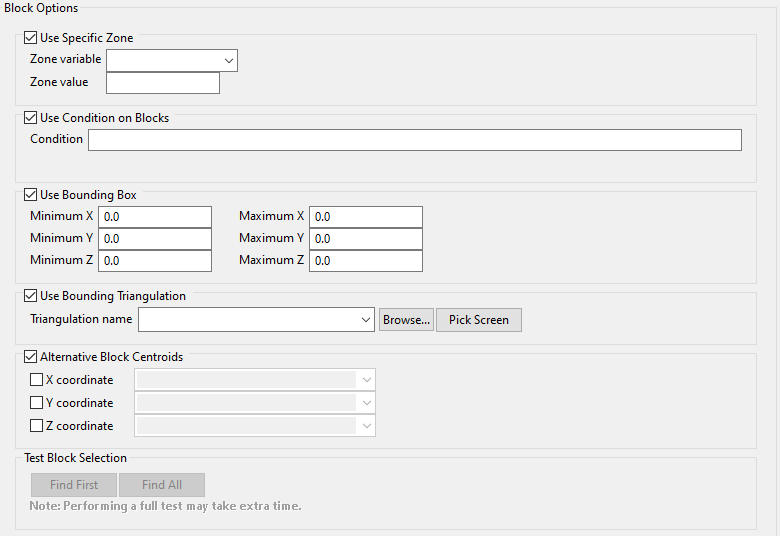Select the Maximum Y input box

click(366, 239)
